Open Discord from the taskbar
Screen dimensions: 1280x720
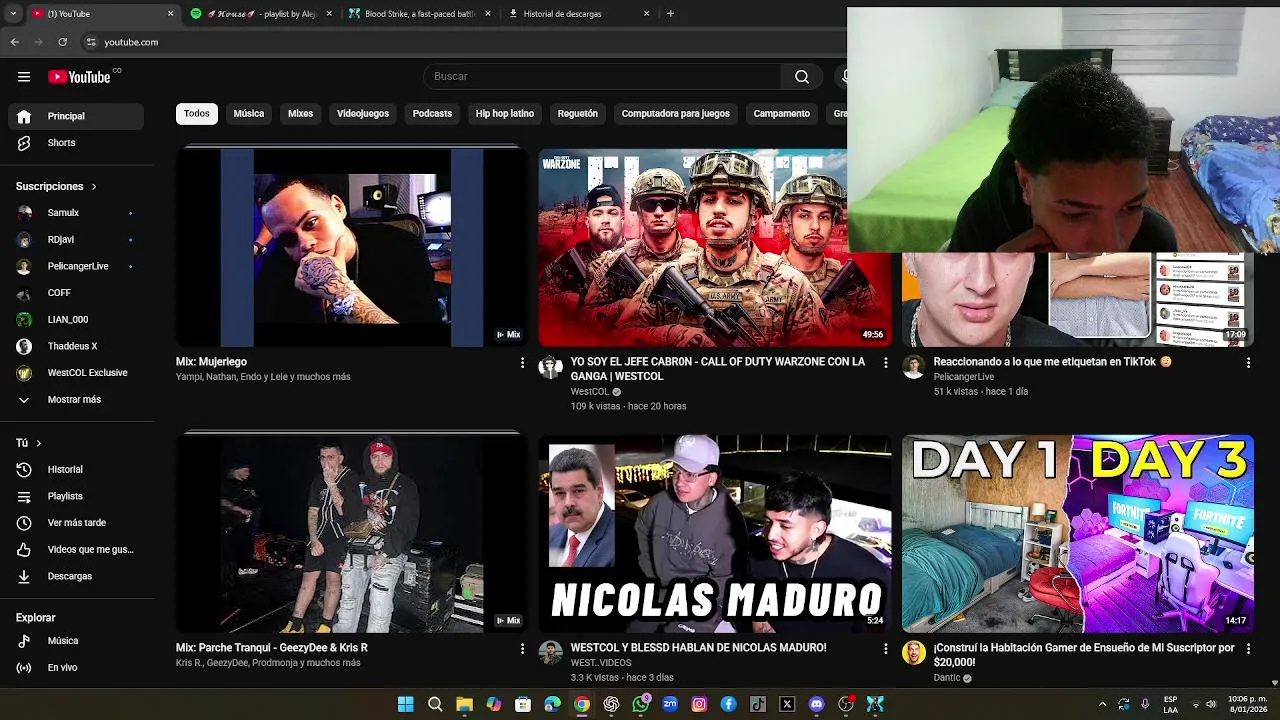(816, 704)
